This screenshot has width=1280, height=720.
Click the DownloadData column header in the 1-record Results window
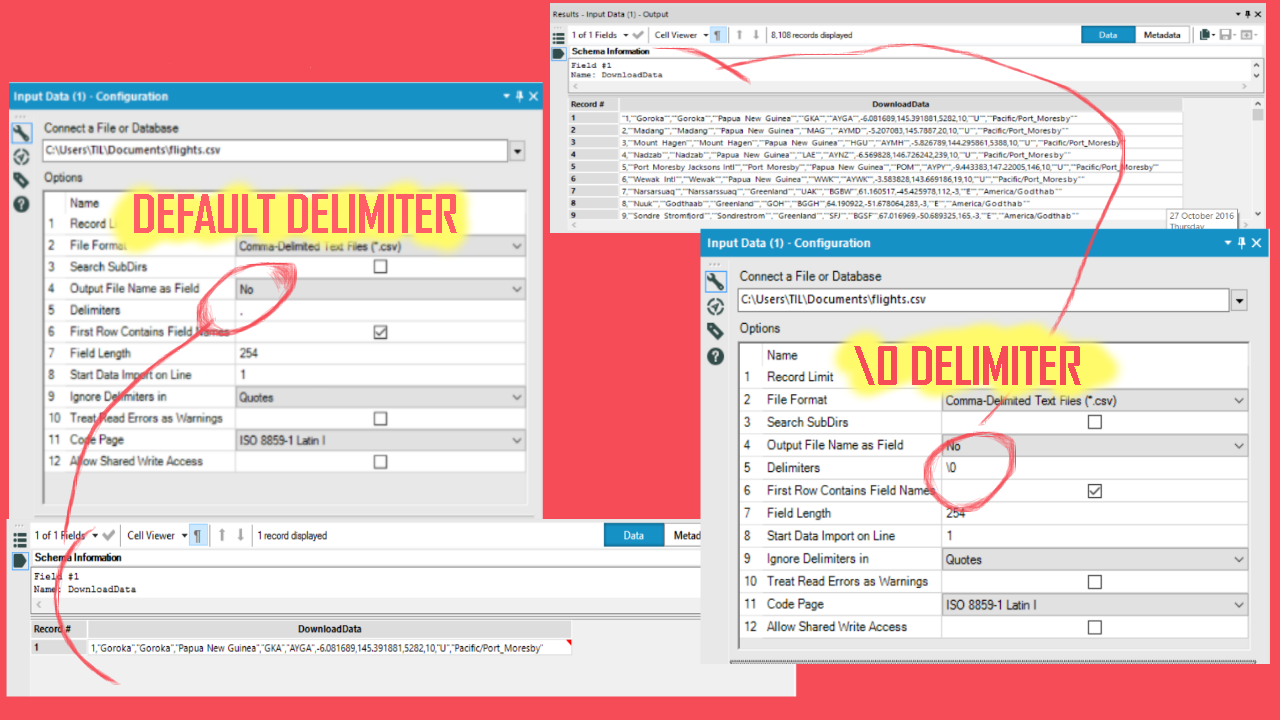pyautogui.click(x=330, y=629)
